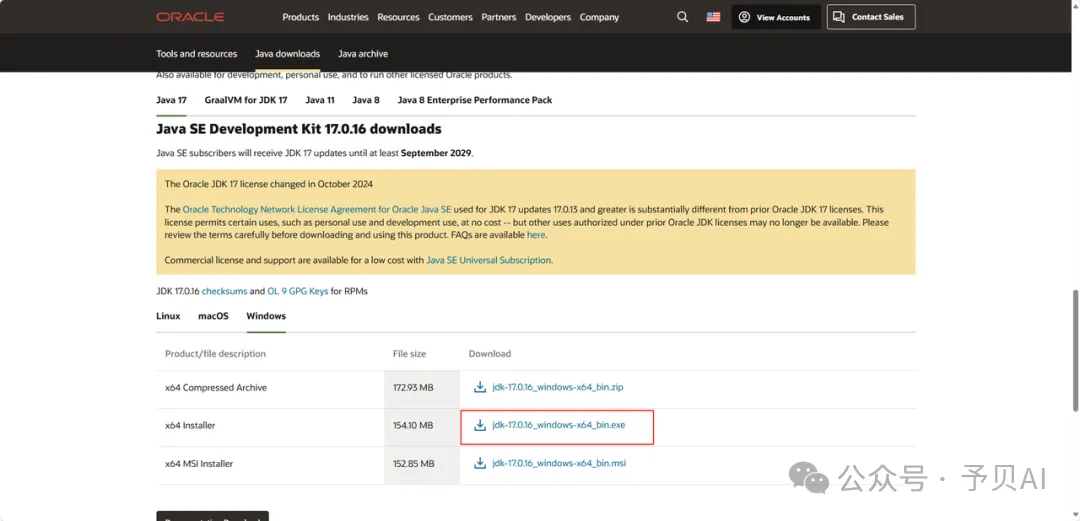Click the US flag country selector
Screen dimensions: 1080x521
(713, 17)
